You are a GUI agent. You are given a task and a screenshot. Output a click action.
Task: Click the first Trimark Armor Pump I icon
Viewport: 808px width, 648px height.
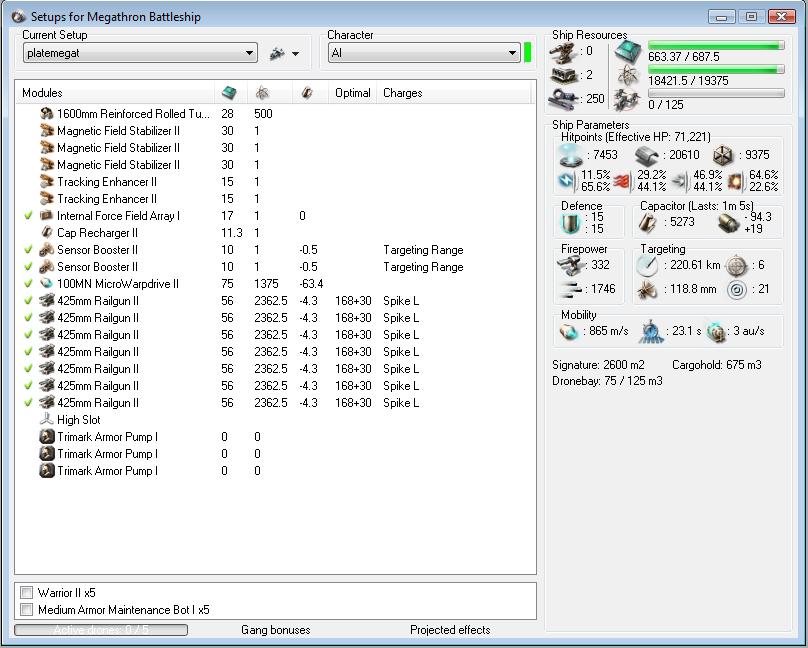point(47,437)
